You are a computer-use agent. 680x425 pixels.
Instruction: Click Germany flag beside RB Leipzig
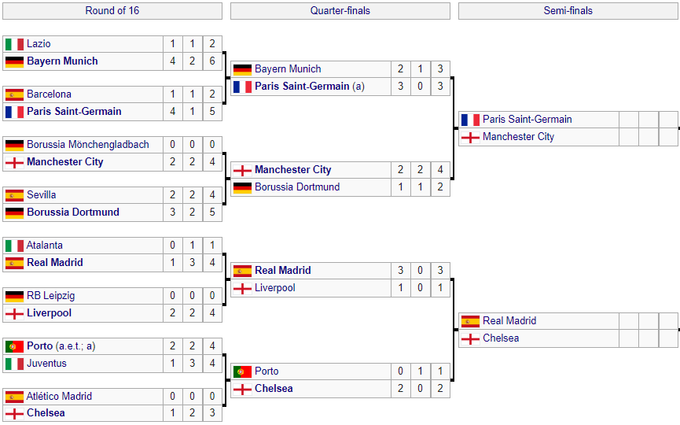[x=14, y=296]
